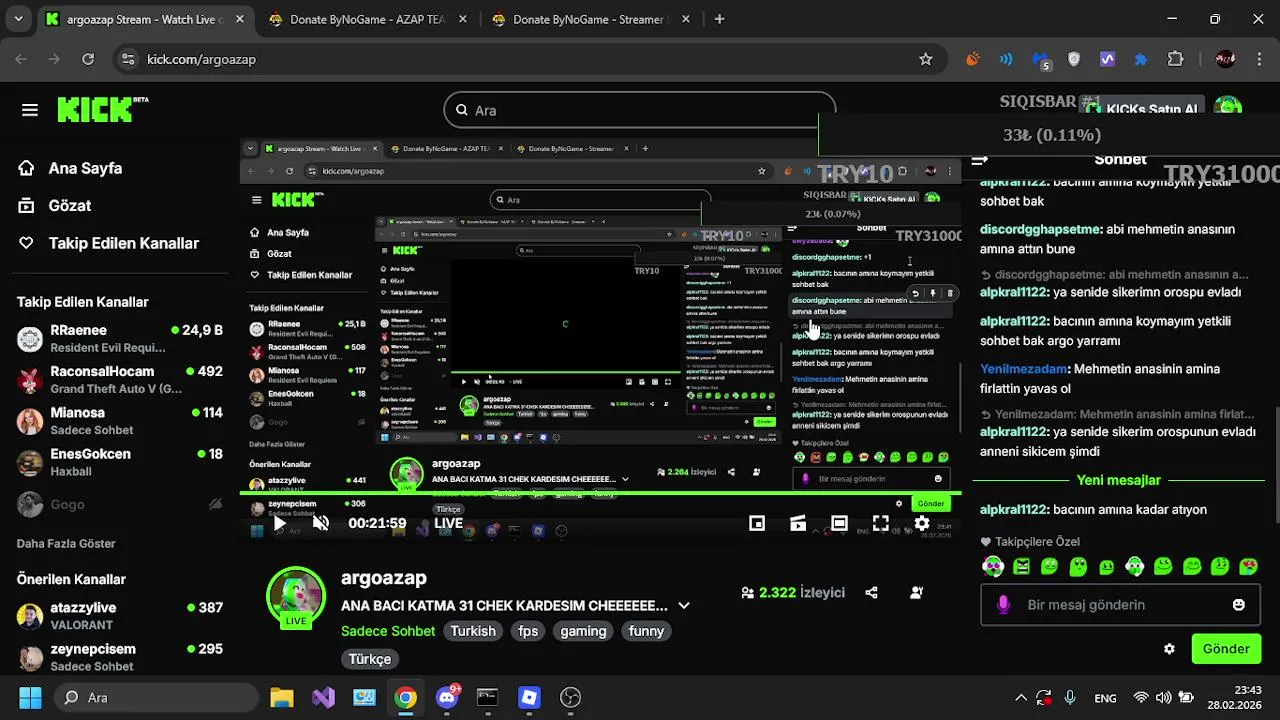Share the stream with the share icon

pyautogui.click(x=871, y=592)
